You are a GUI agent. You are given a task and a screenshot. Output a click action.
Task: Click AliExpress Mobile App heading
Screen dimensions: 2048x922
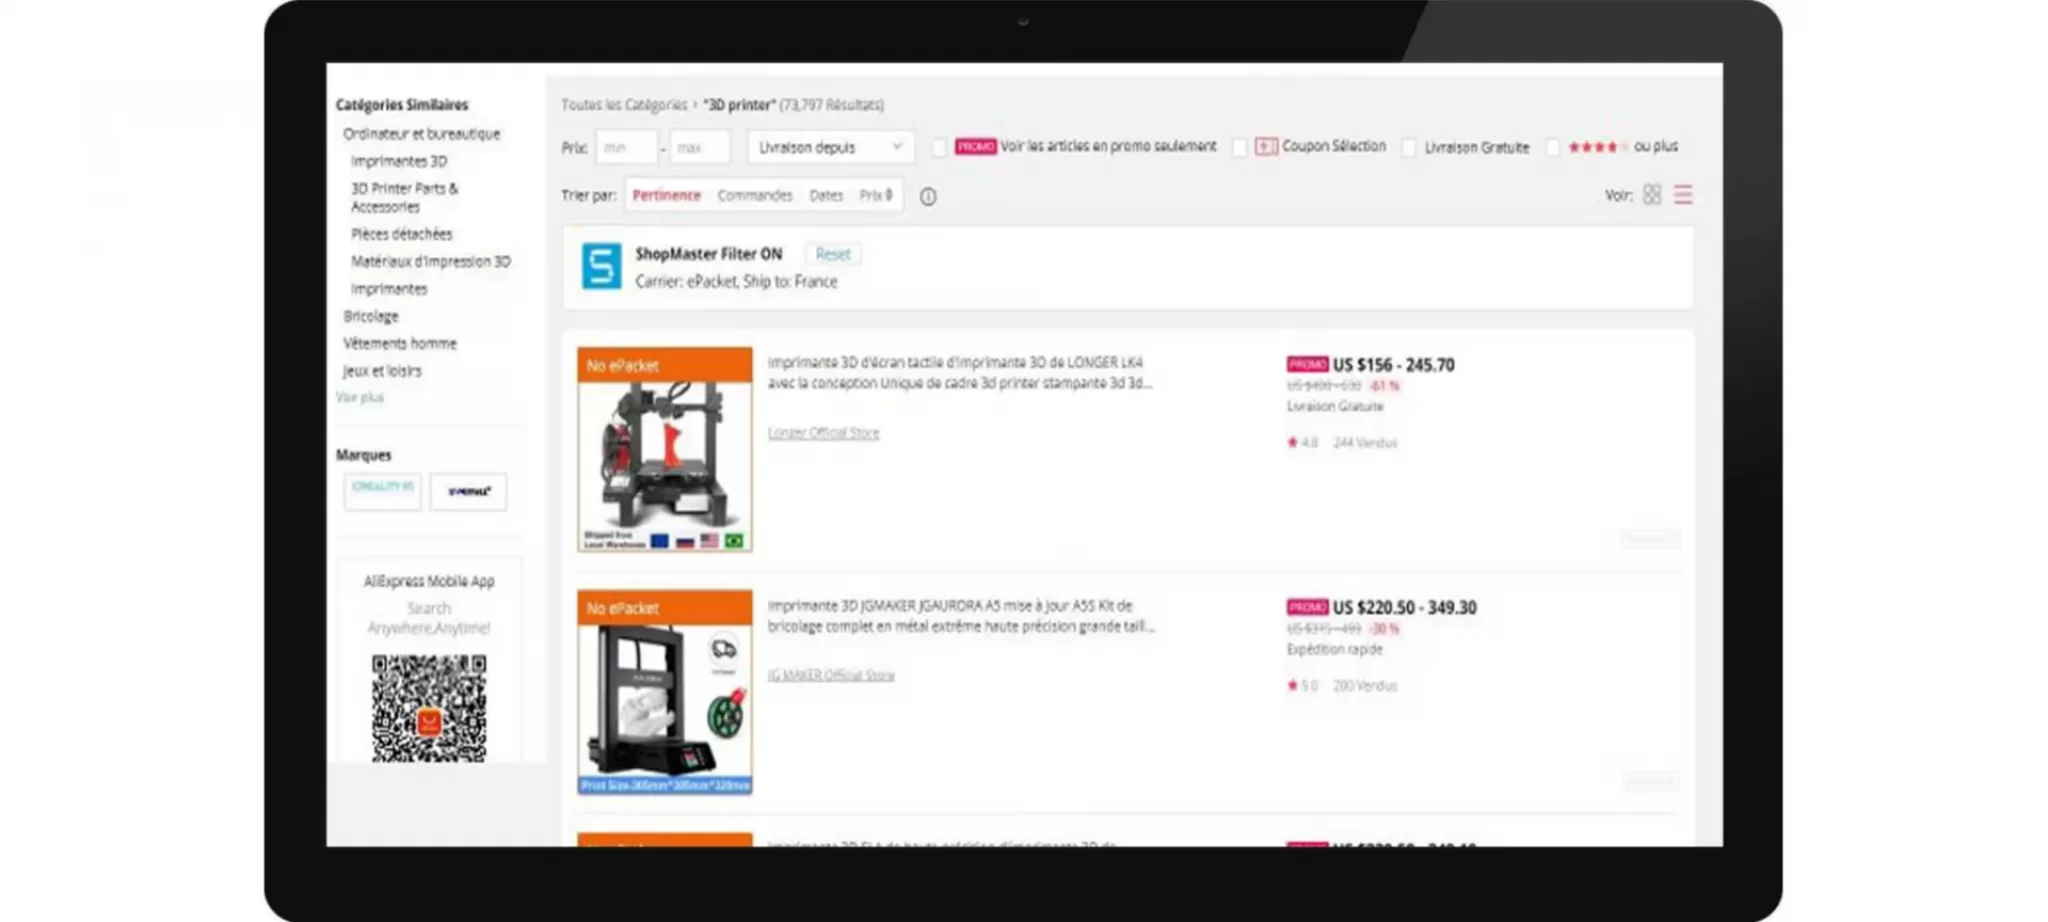pyautogui.click(x=429, y=581)
